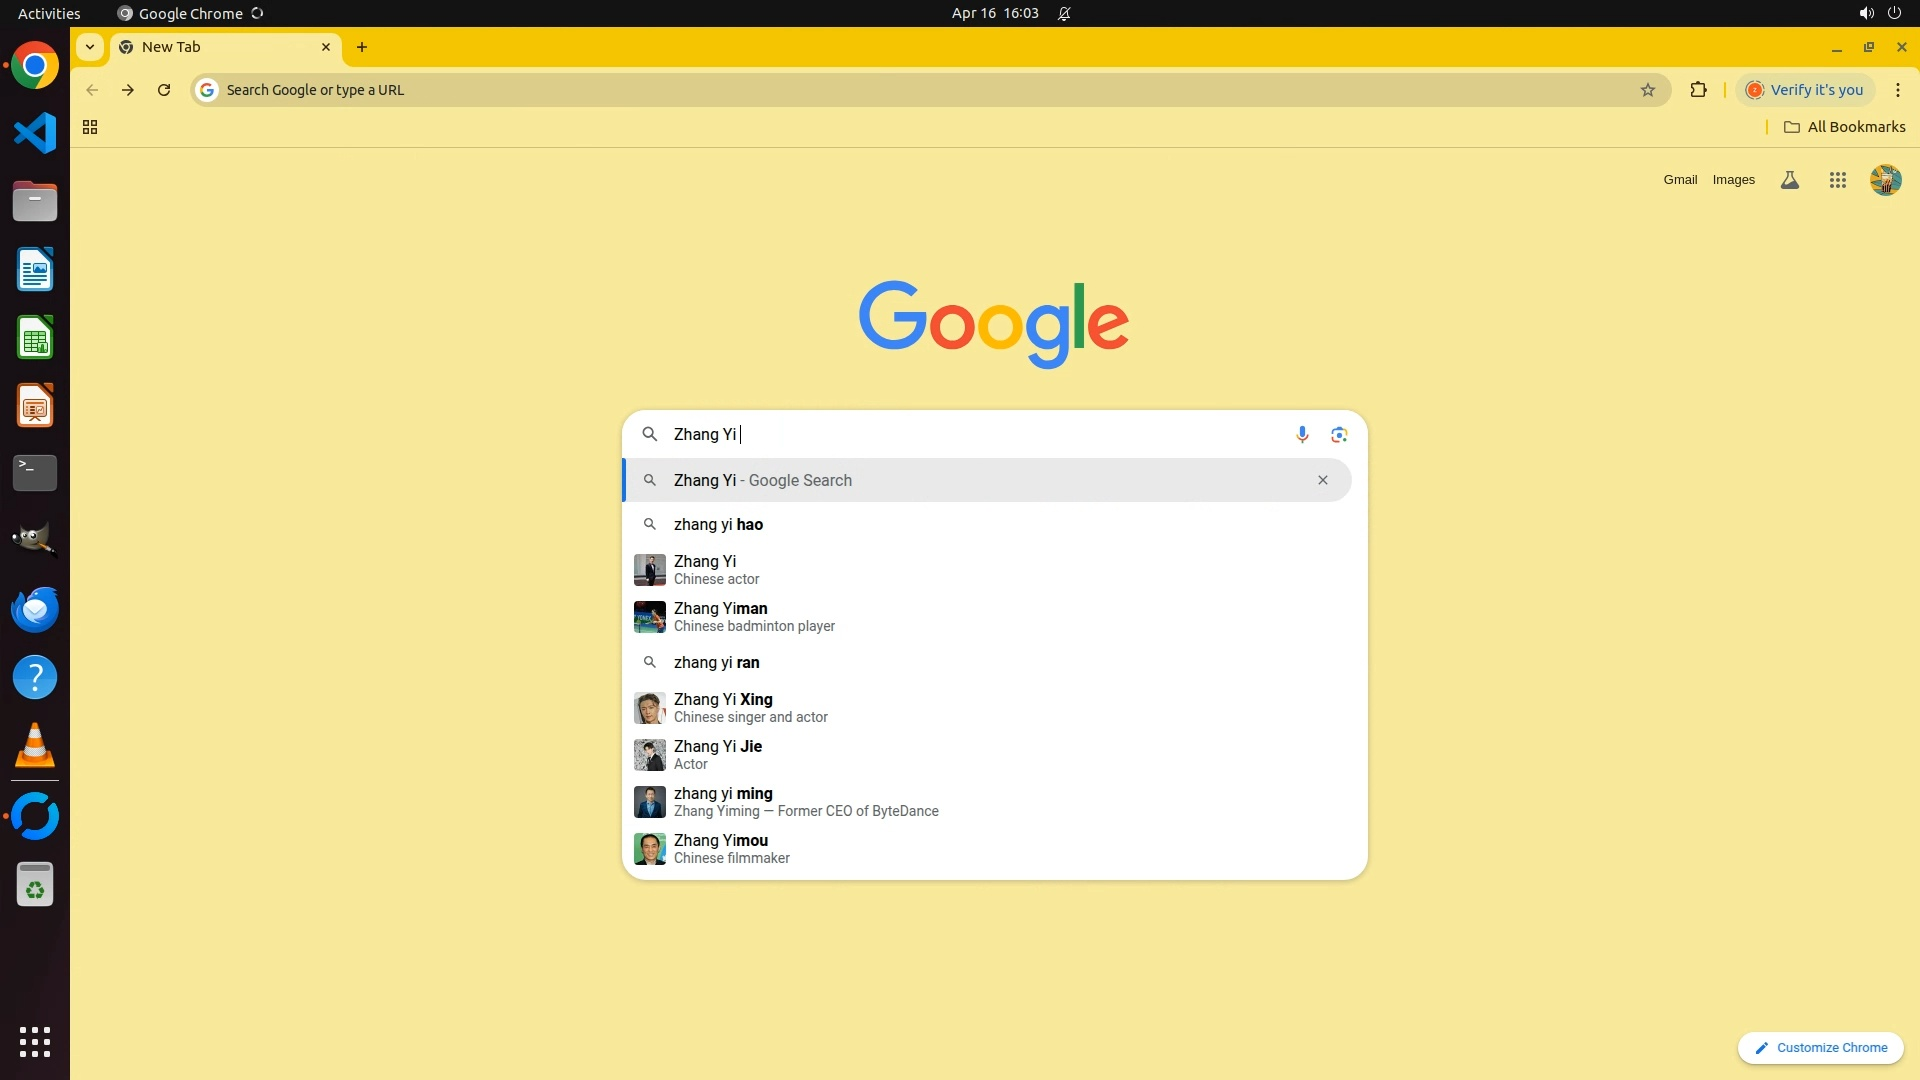Choose the zhang yi ran suggestion

716,662
